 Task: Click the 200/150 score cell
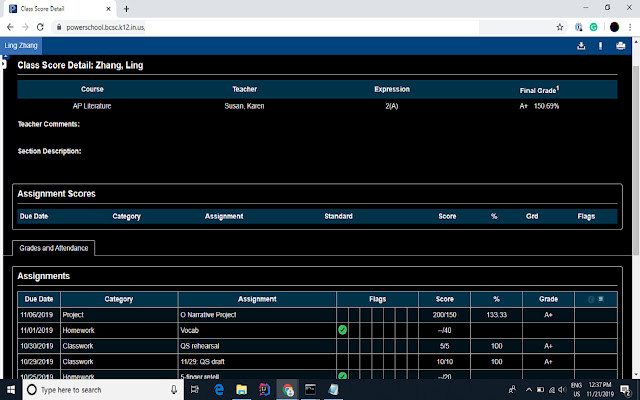click(444, 315)
